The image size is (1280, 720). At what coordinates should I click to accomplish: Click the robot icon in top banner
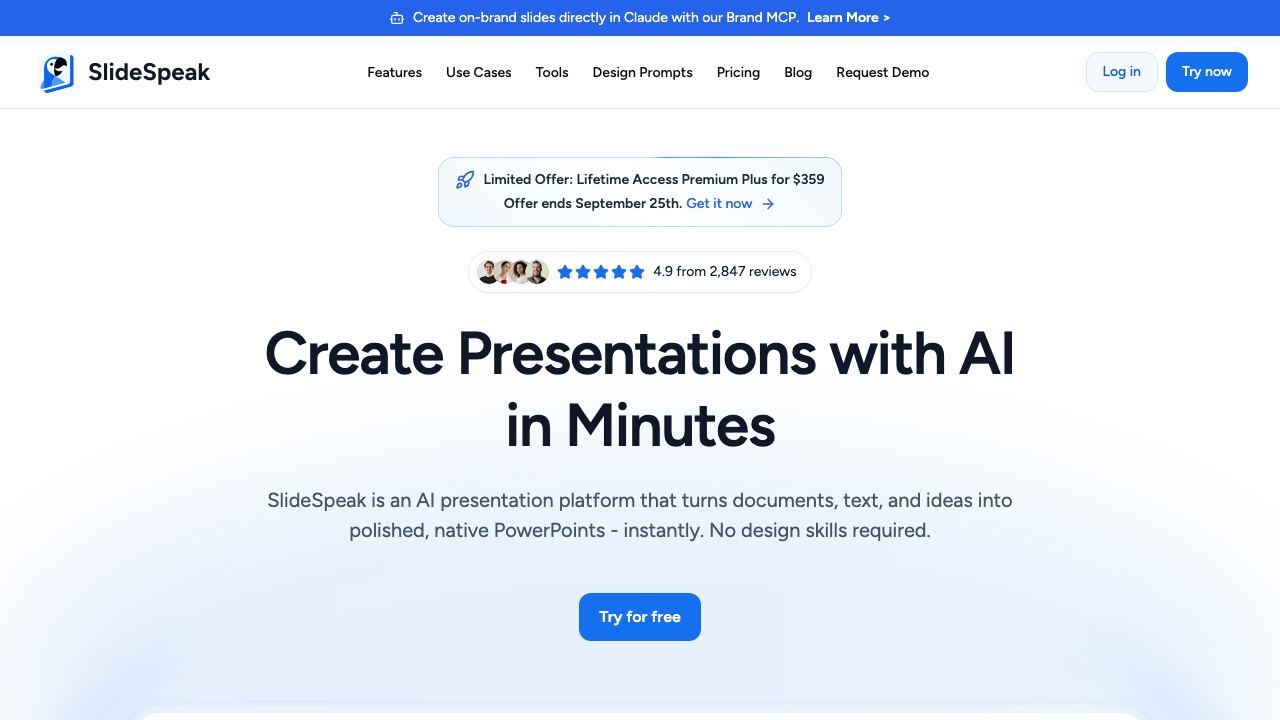397,18
